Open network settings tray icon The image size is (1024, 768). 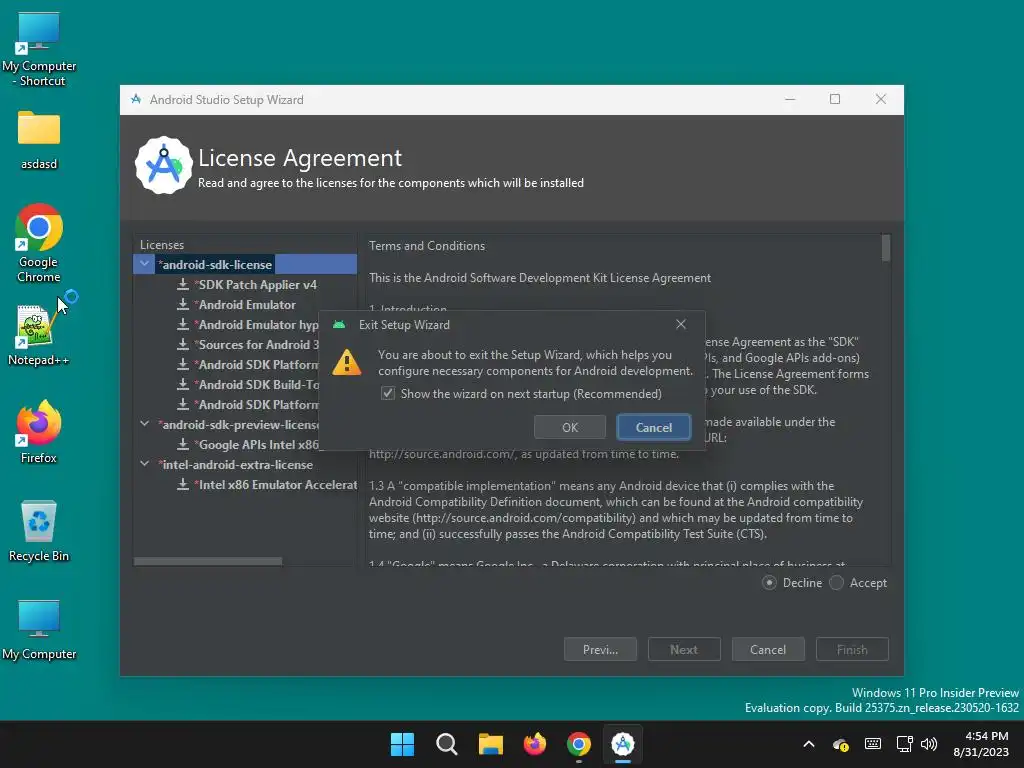pos(904,744)
